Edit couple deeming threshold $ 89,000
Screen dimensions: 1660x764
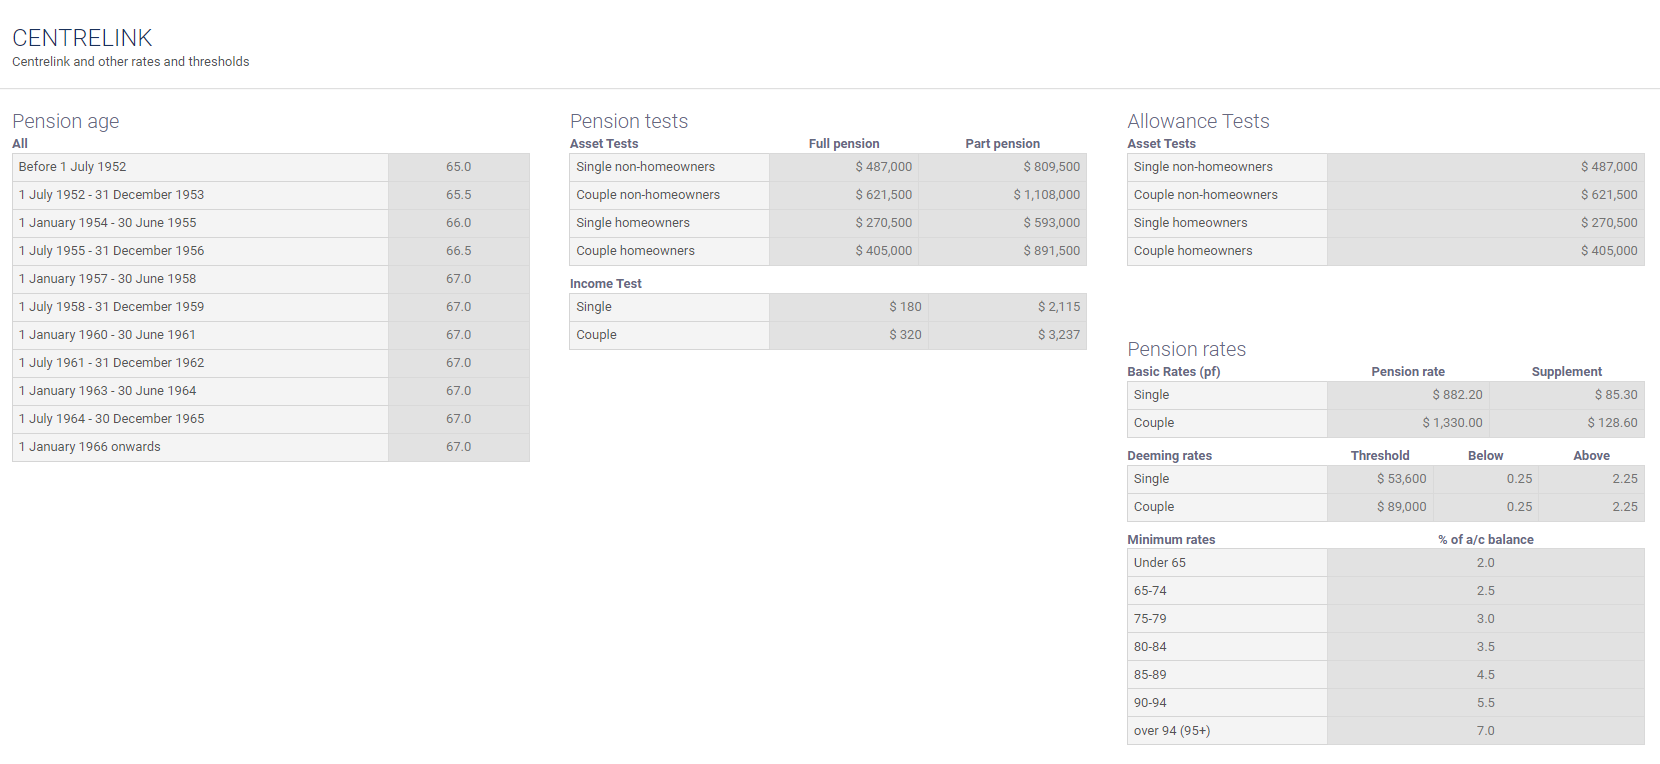(x=1380, y=507)
